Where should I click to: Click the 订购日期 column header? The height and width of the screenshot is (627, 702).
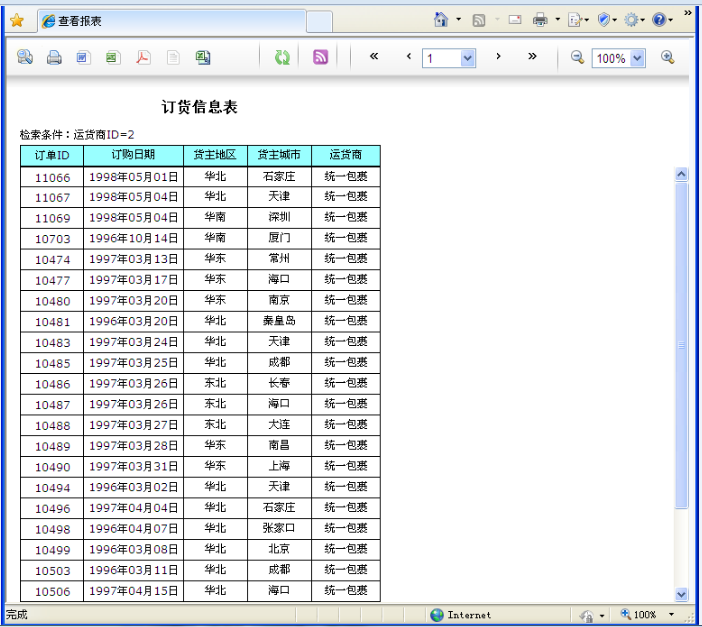pos(133,155)
